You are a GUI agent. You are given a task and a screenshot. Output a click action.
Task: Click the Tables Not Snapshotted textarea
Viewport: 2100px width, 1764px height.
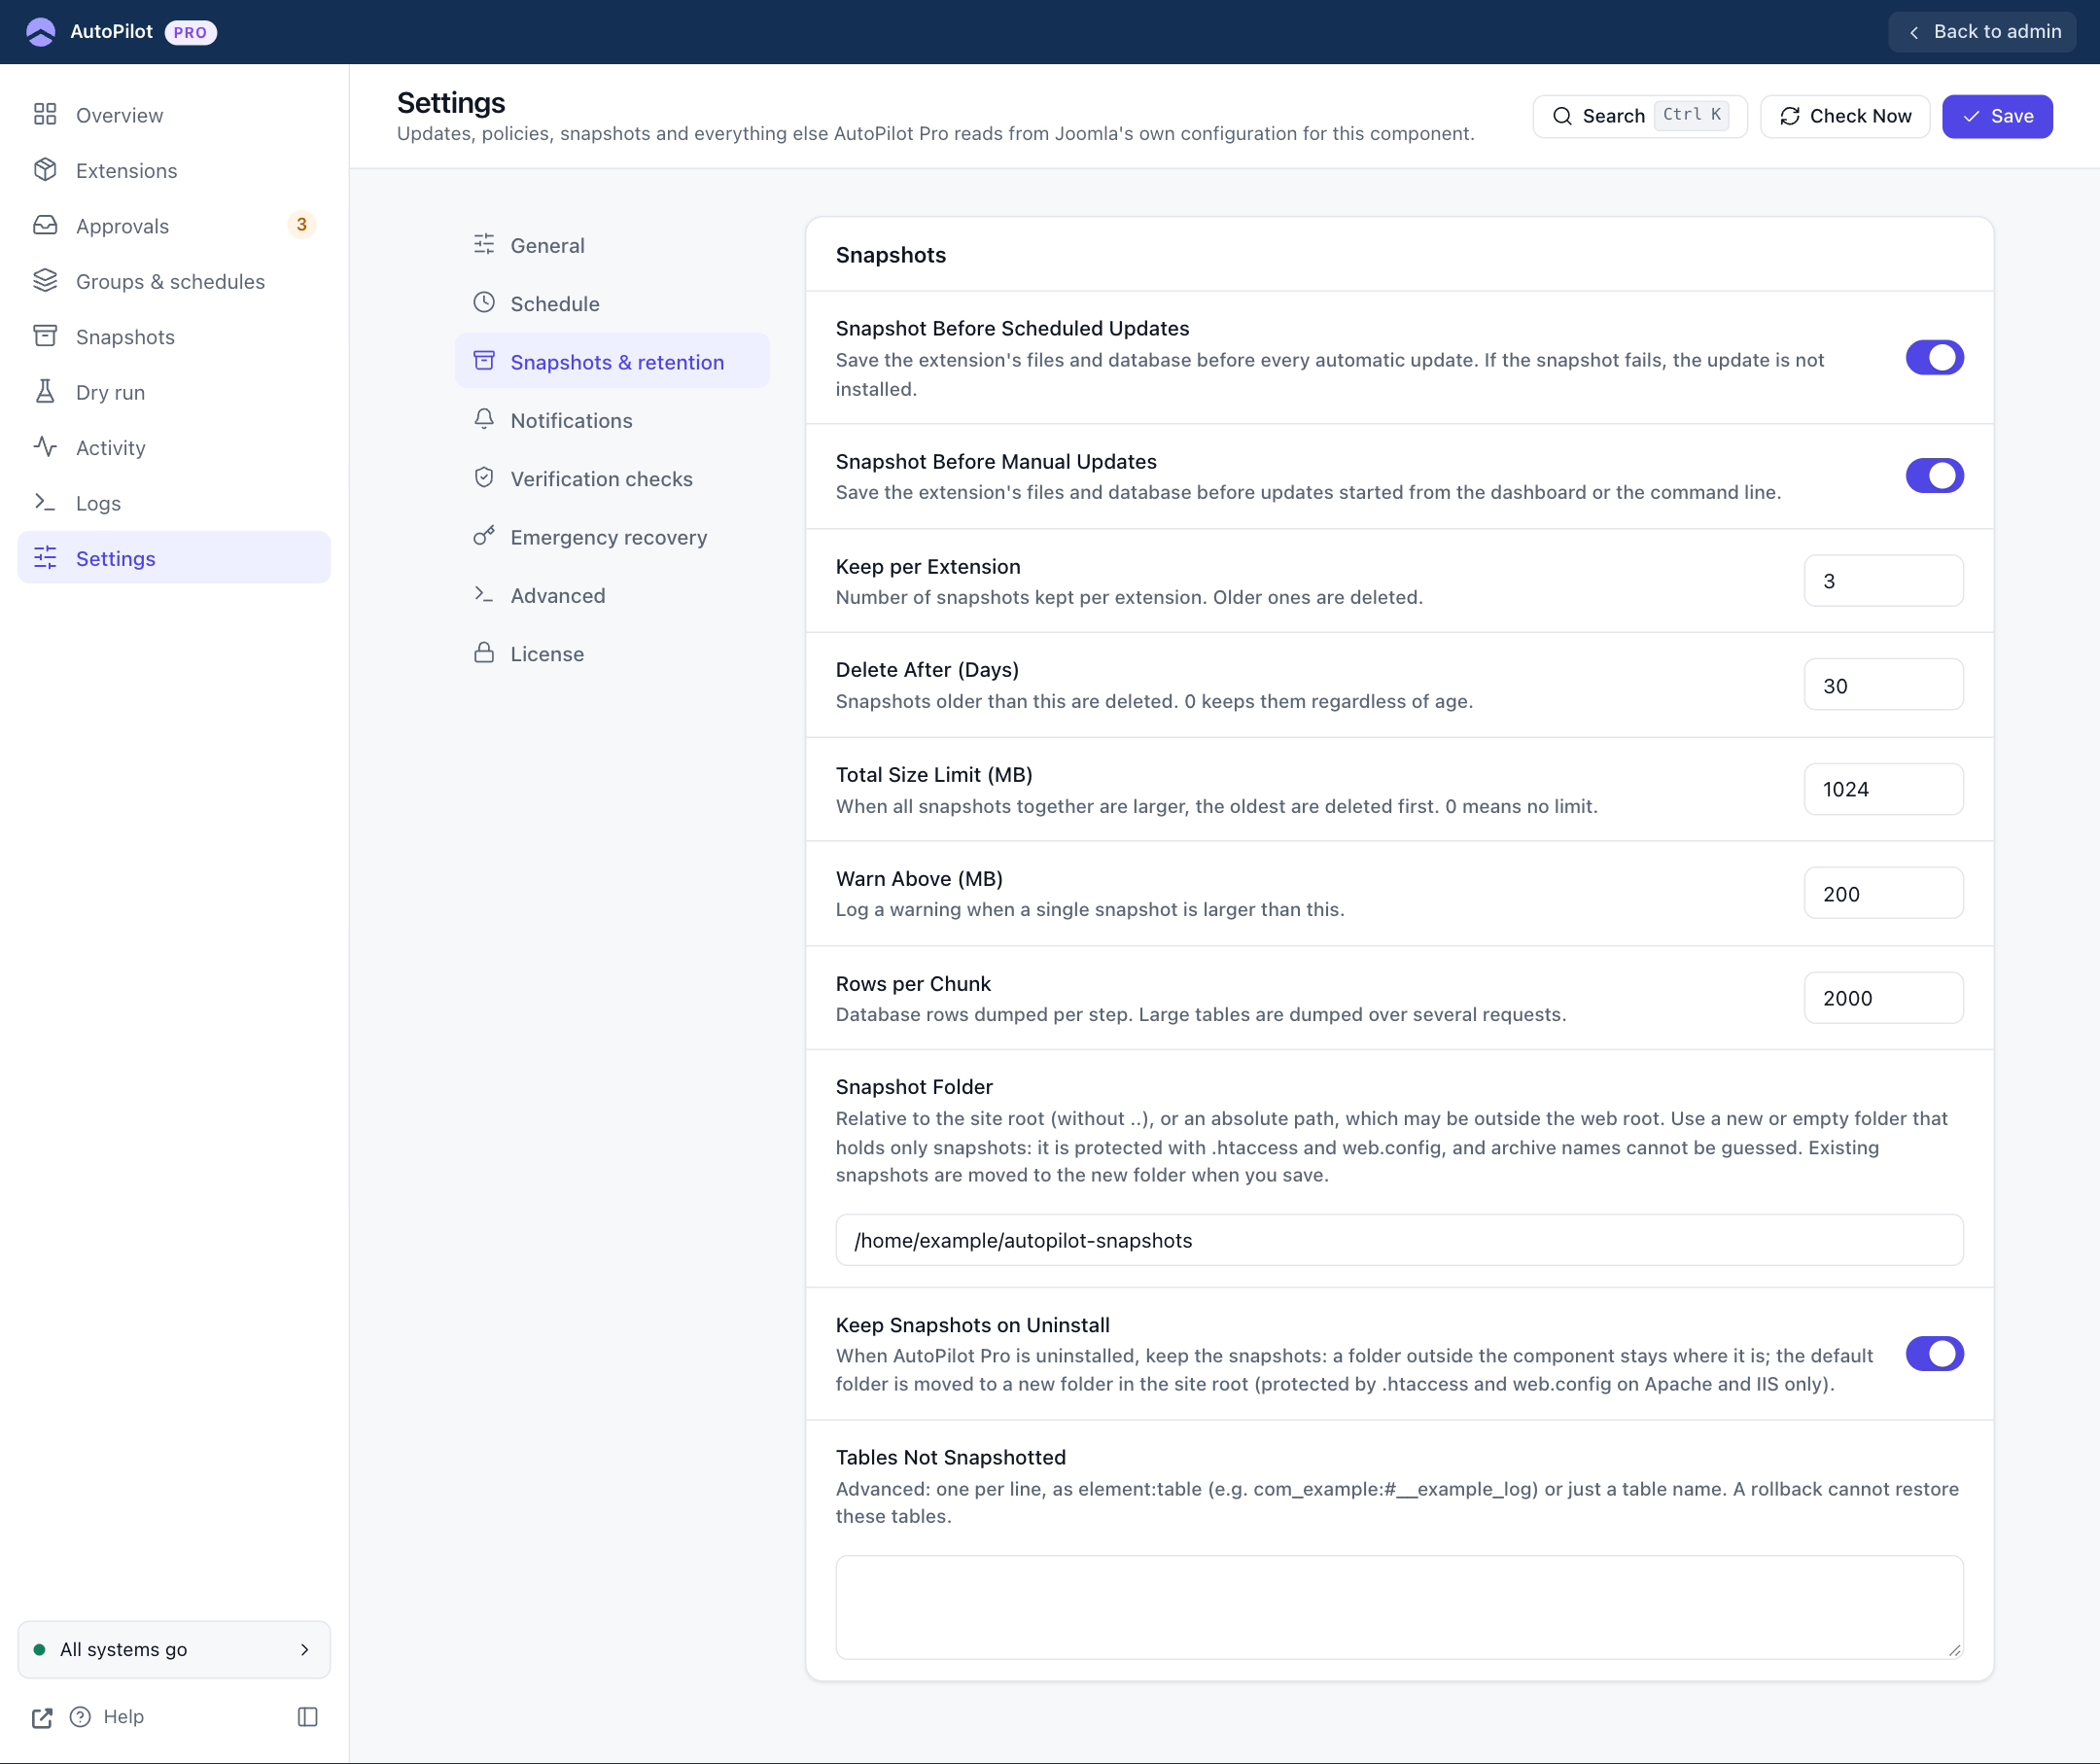[x=1399, y=1607]
